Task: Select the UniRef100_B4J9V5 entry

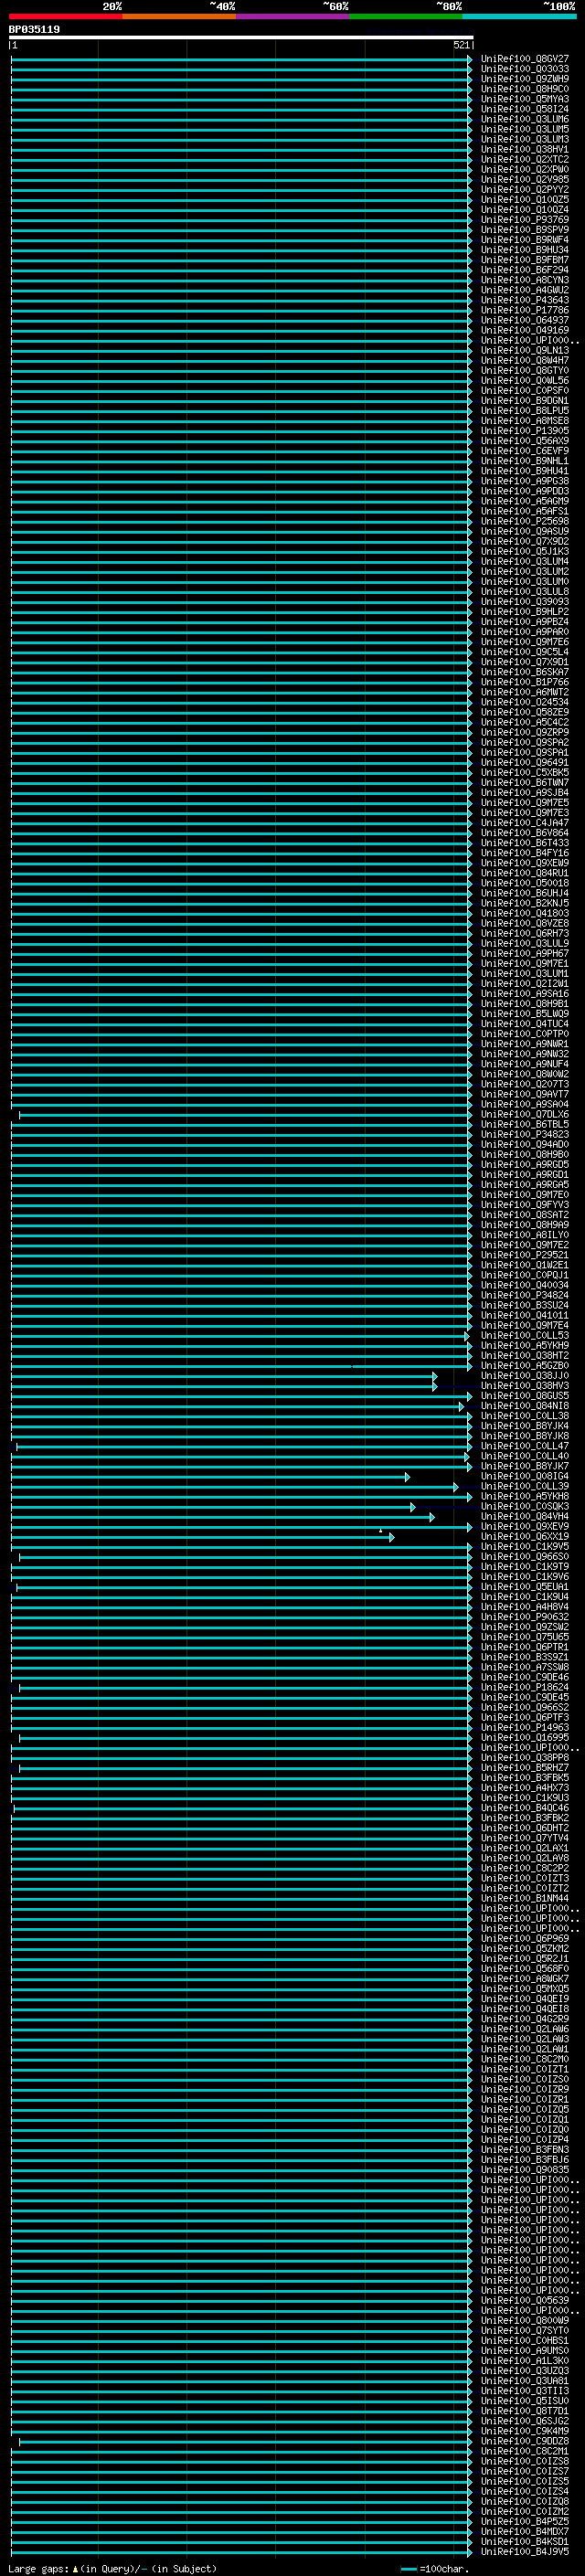Action: point(524,2551)
